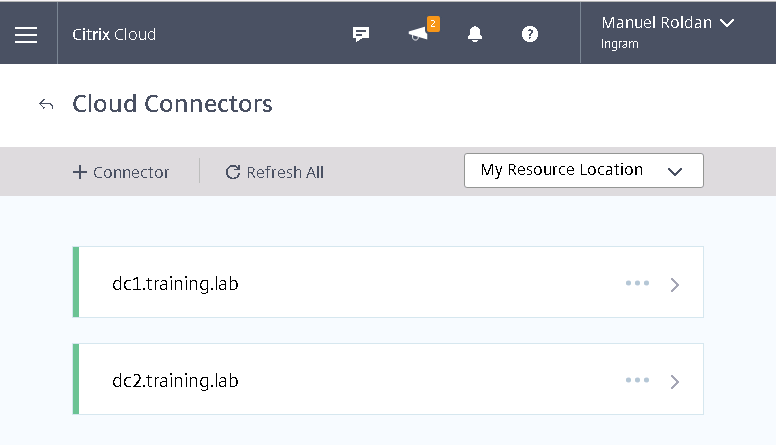Click the orange announcement count badge
Image resolution: width=776 pixels, height=445 pixels.
pyautogui.click(x=433, y=24)
